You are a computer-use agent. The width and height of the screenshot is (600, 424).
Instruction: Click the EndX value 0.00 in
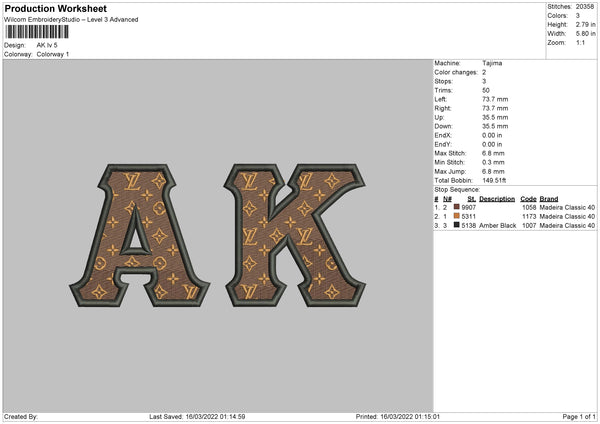[x=492, y=135]
